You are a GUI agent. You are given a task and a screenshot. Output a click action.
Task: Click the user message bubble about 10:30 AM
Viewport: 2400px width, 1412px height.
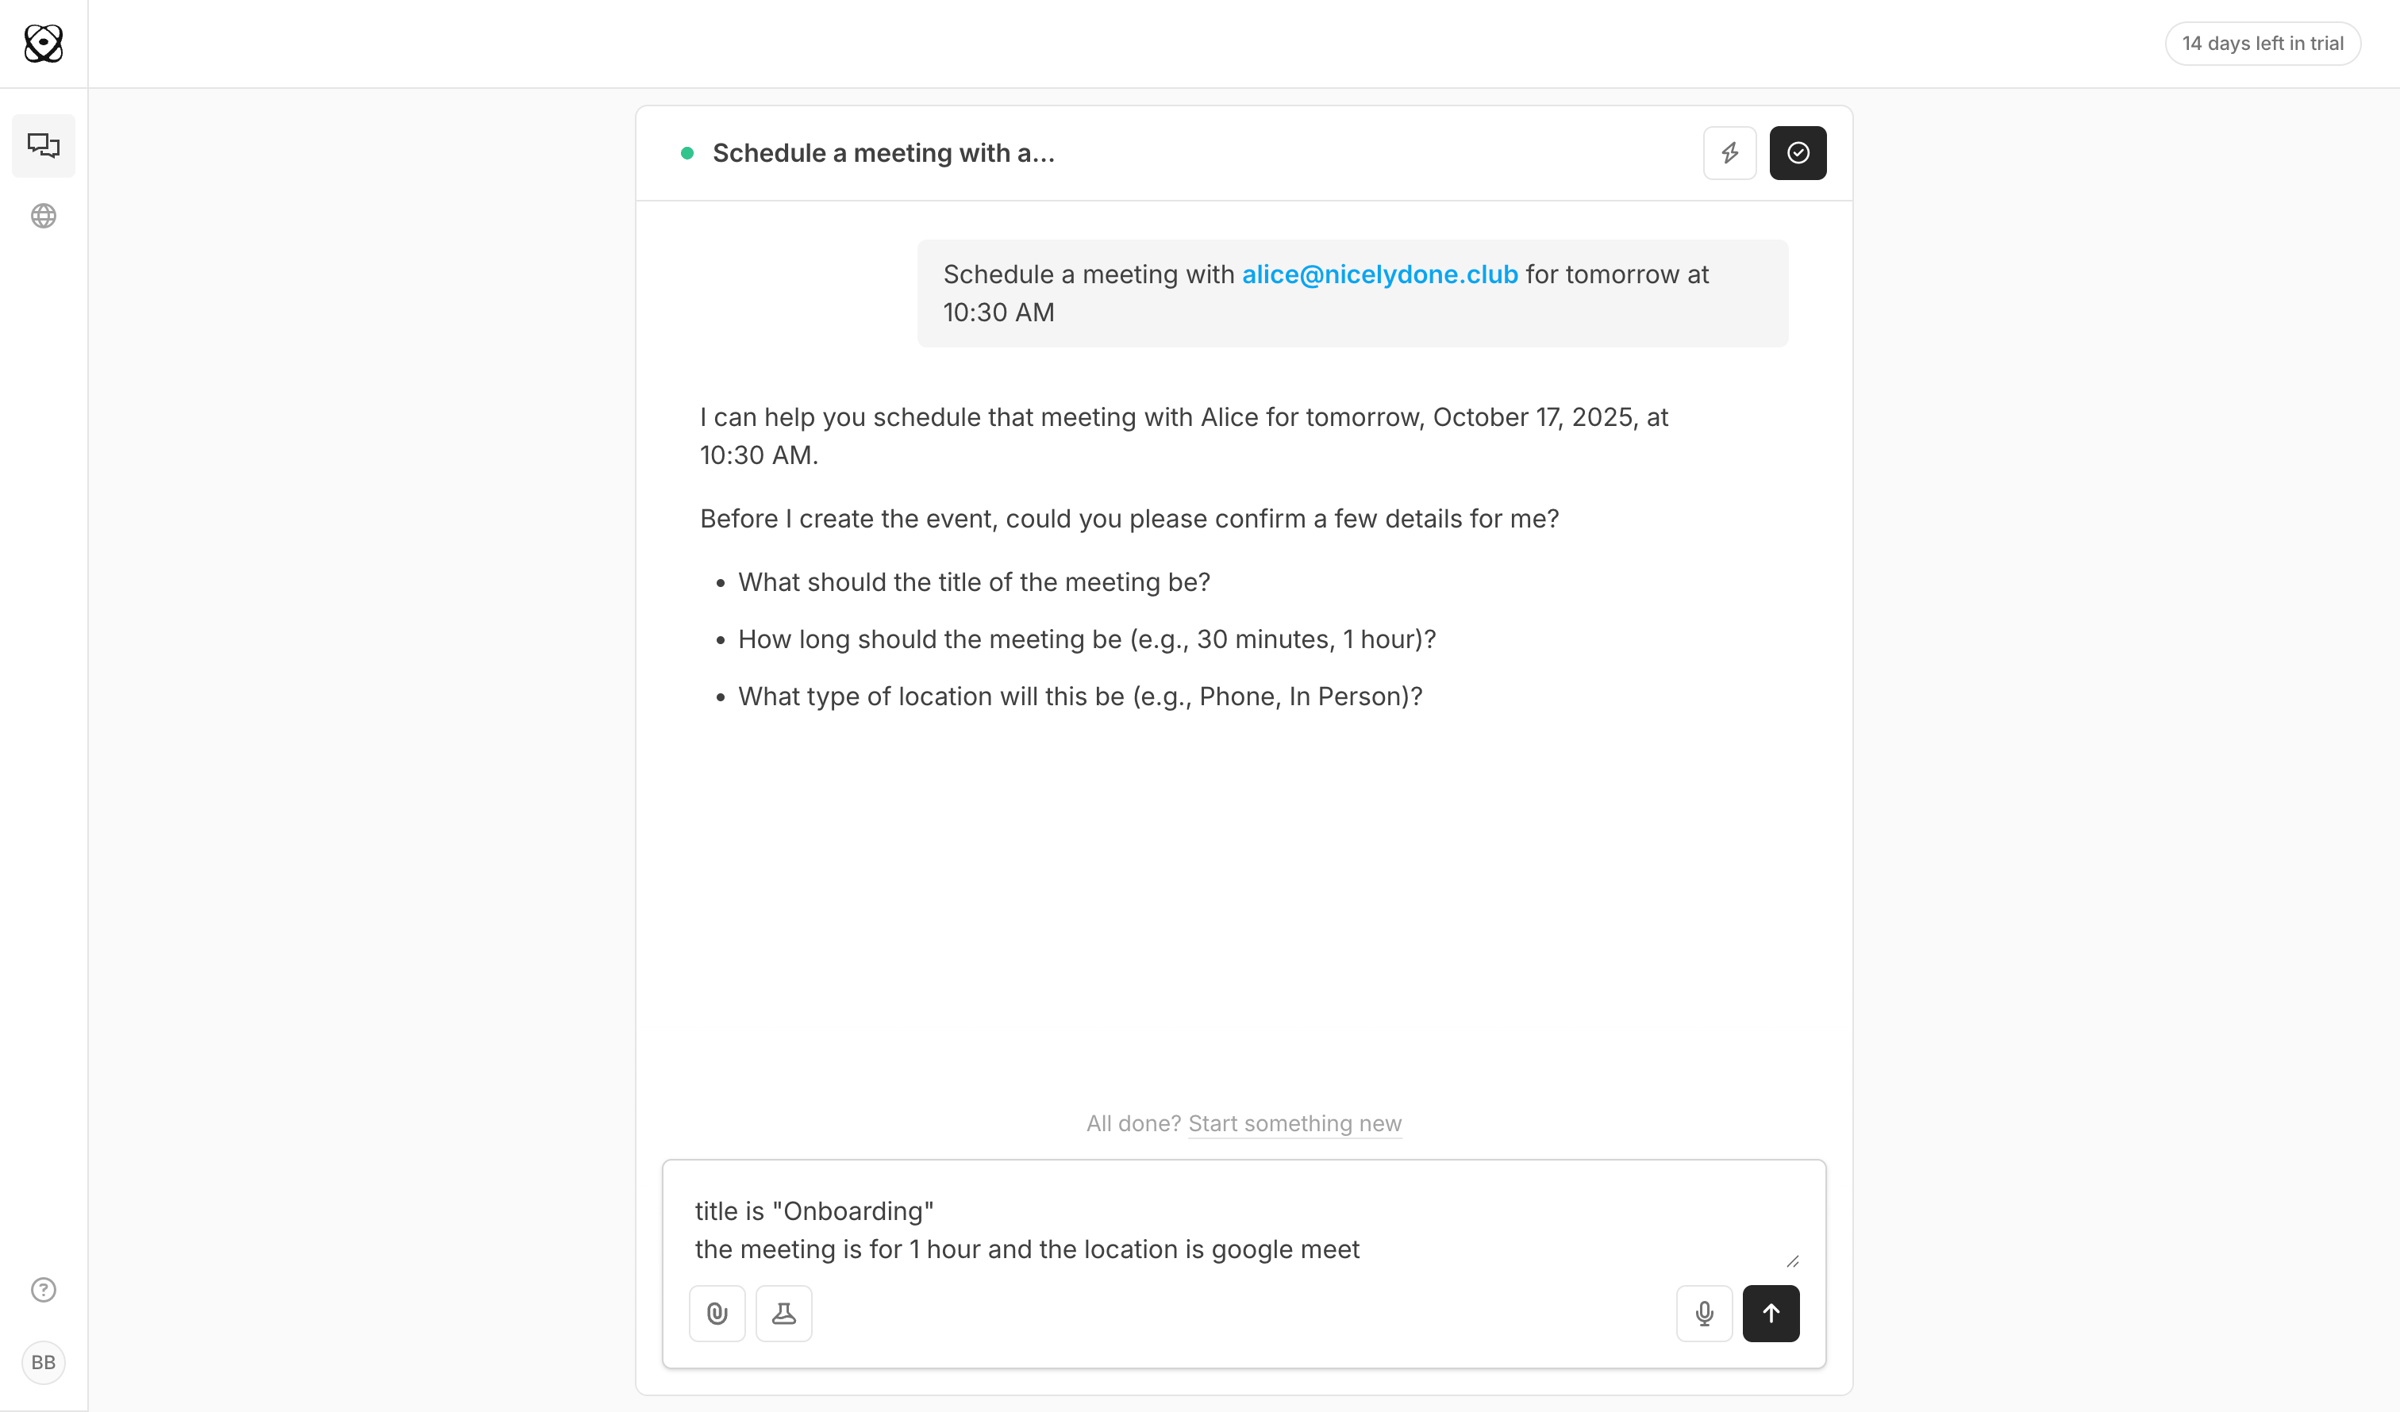pos(1353,293)
